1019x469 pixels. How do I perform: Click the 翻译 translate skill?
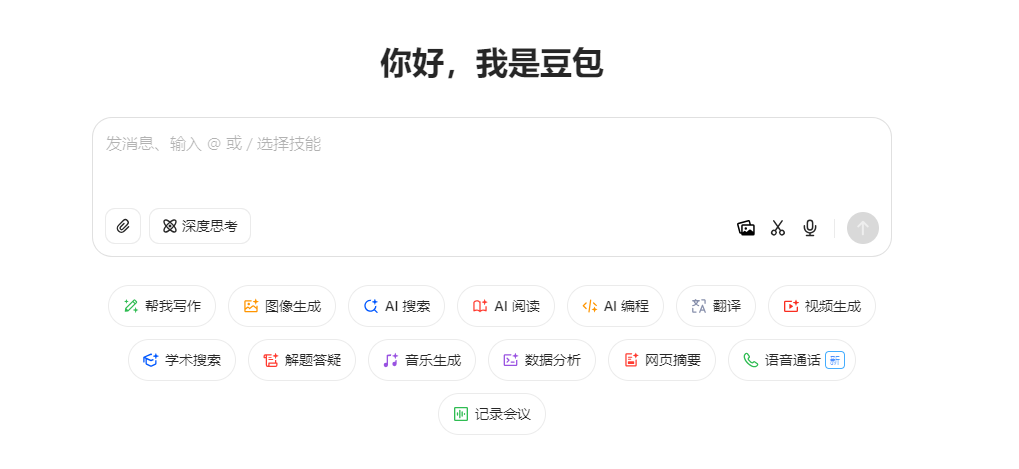(x=716, y=306)
